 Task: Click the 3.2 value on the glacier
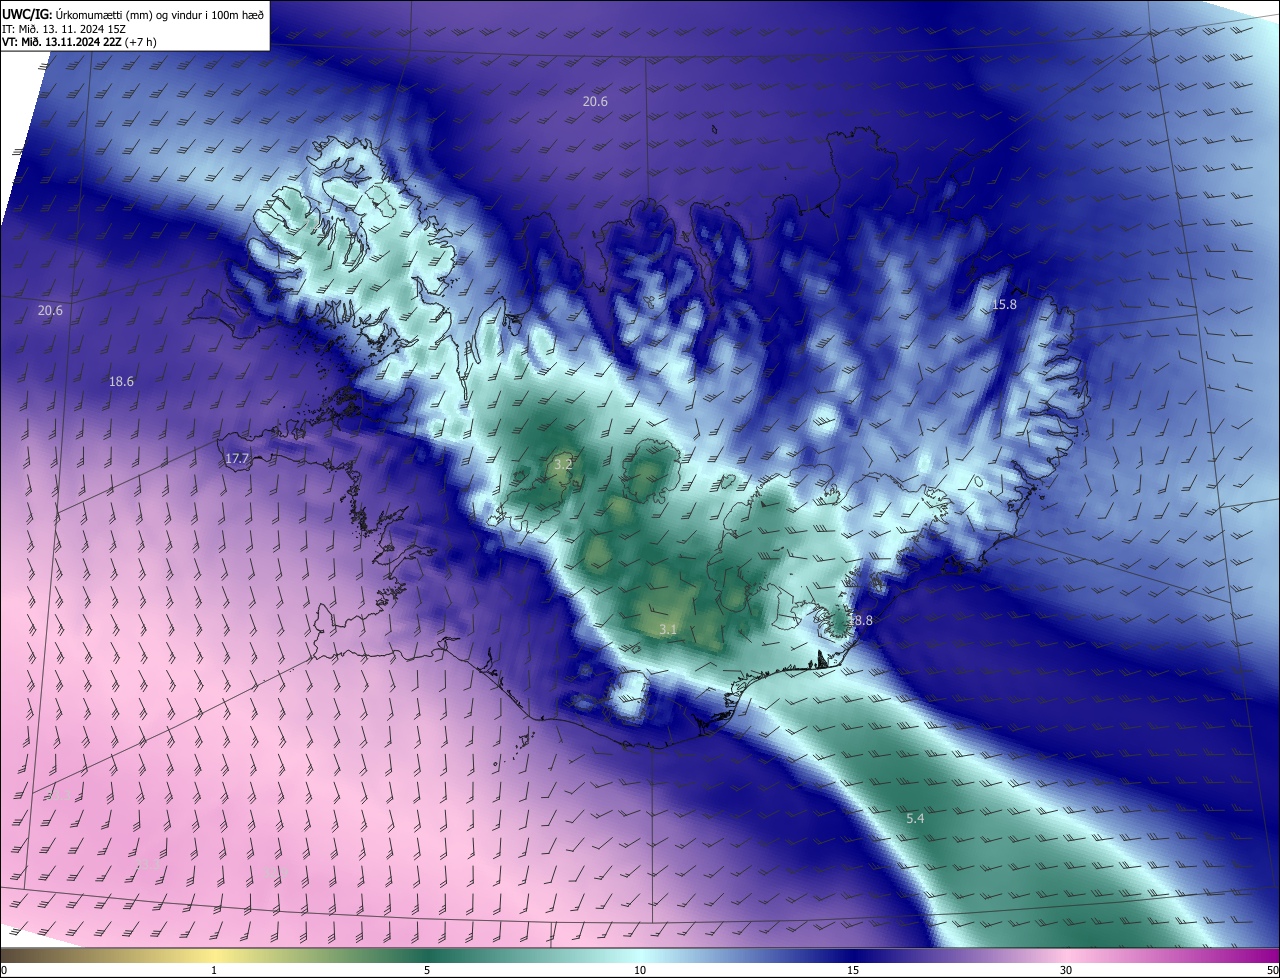tap(563, 464)
